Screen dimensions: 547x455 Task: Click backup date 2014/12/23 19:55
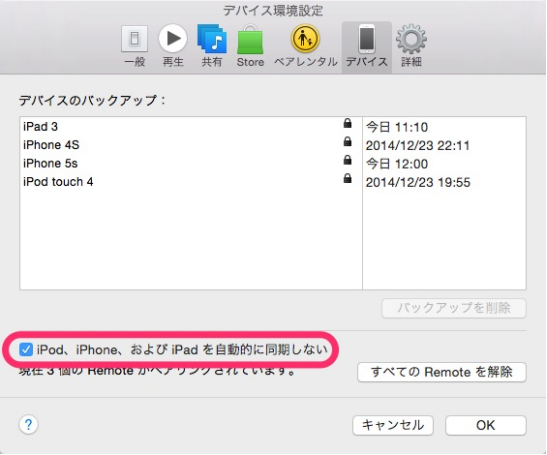pos(418,182)
